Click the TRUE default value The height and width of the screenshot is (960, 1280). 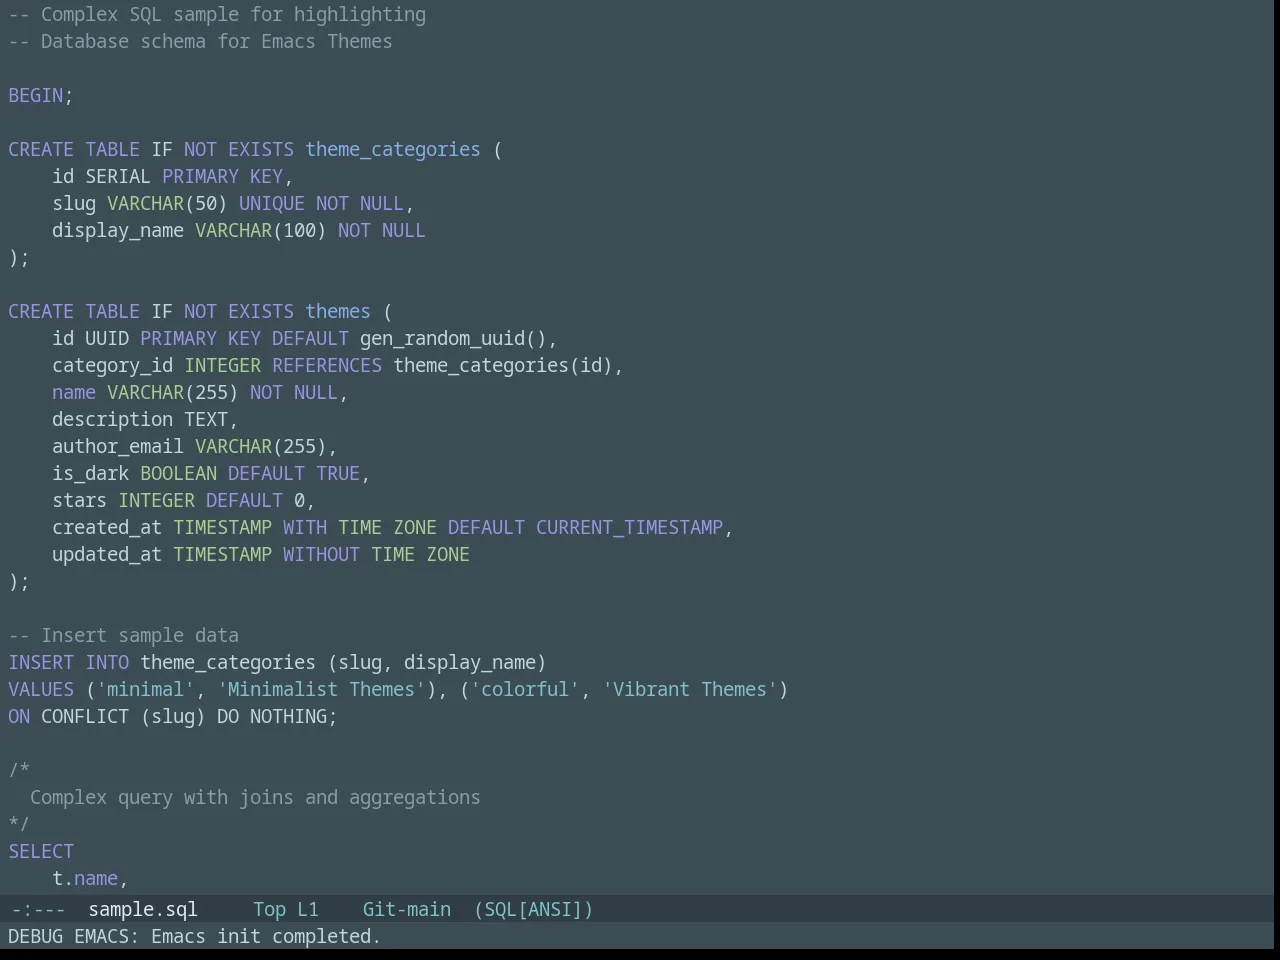[x=338, y=473]
